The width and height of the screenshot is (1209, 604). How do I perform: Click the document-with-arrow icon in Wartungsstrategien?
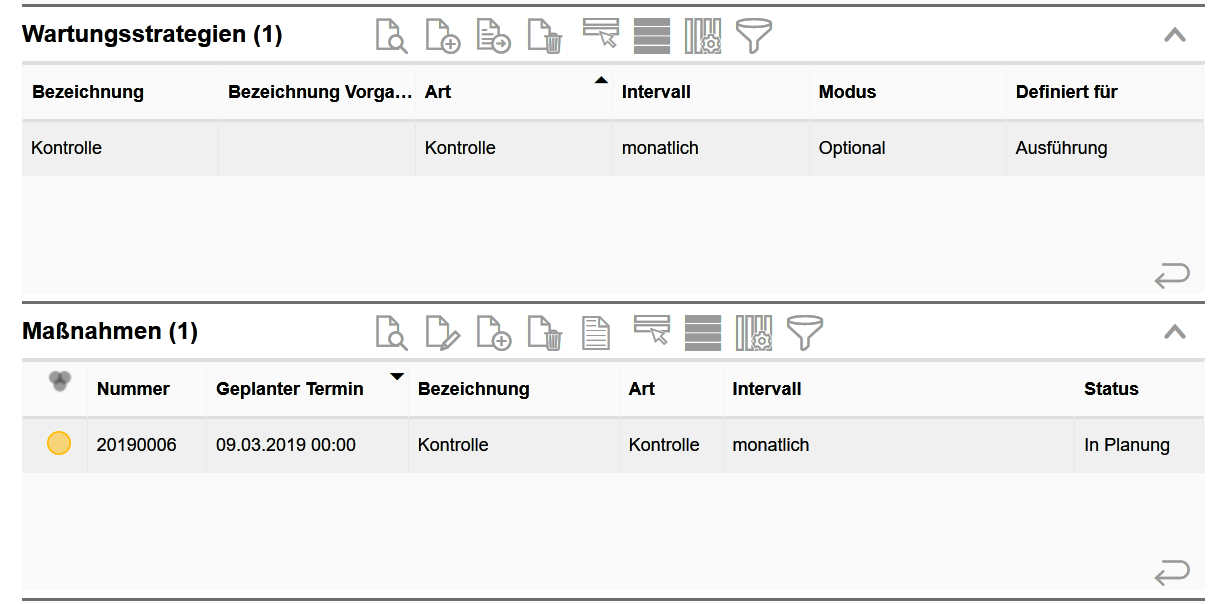[x=493, y=36]
